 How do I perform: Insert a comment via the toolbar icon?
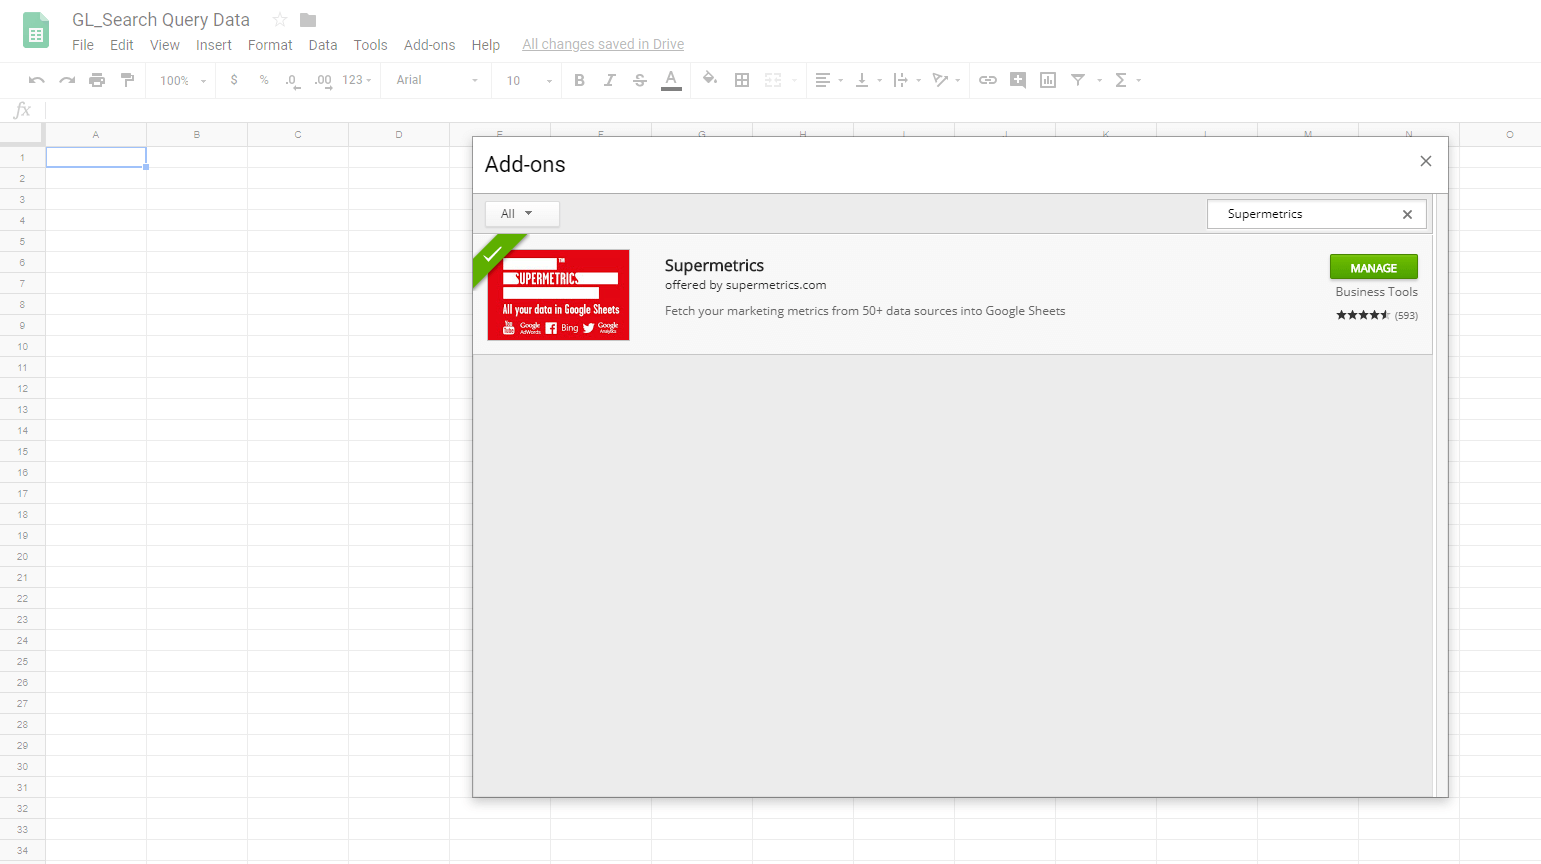coord(1017,80)
